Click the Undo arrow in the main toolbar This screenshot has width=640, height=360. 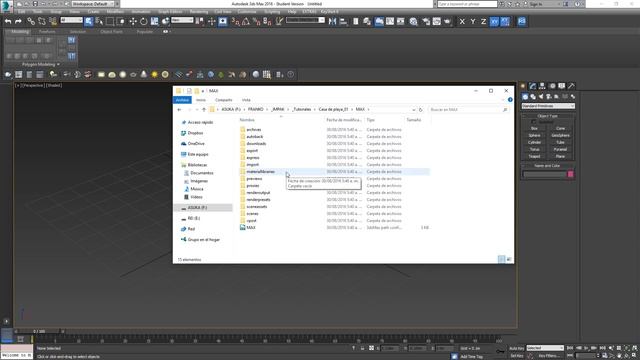click(x=8, y=21)
